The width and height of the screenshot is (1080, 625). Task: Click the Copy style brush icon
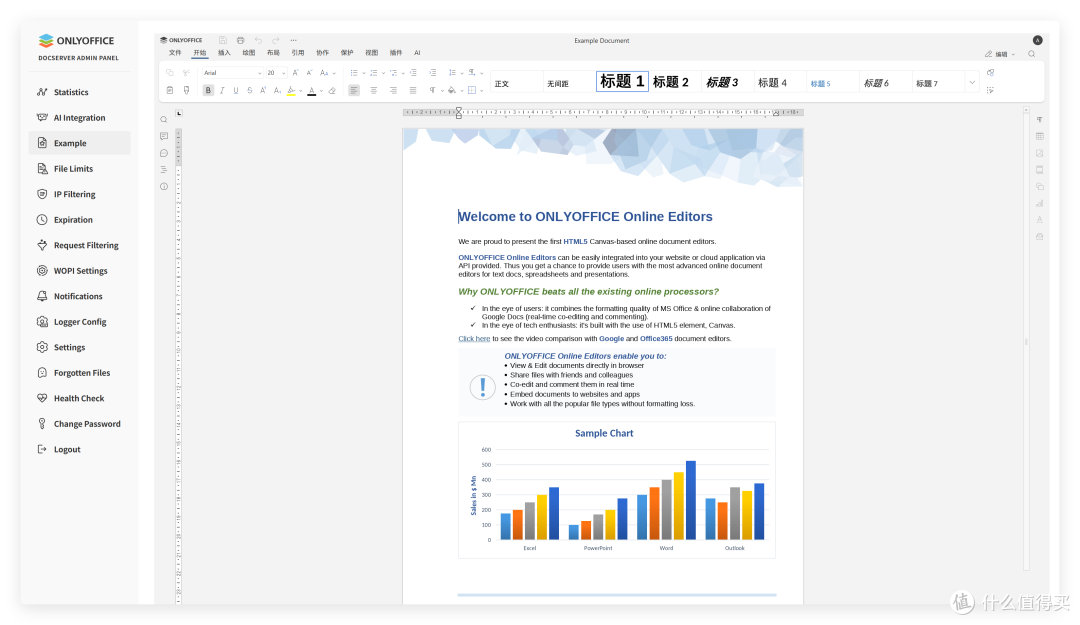186,90
